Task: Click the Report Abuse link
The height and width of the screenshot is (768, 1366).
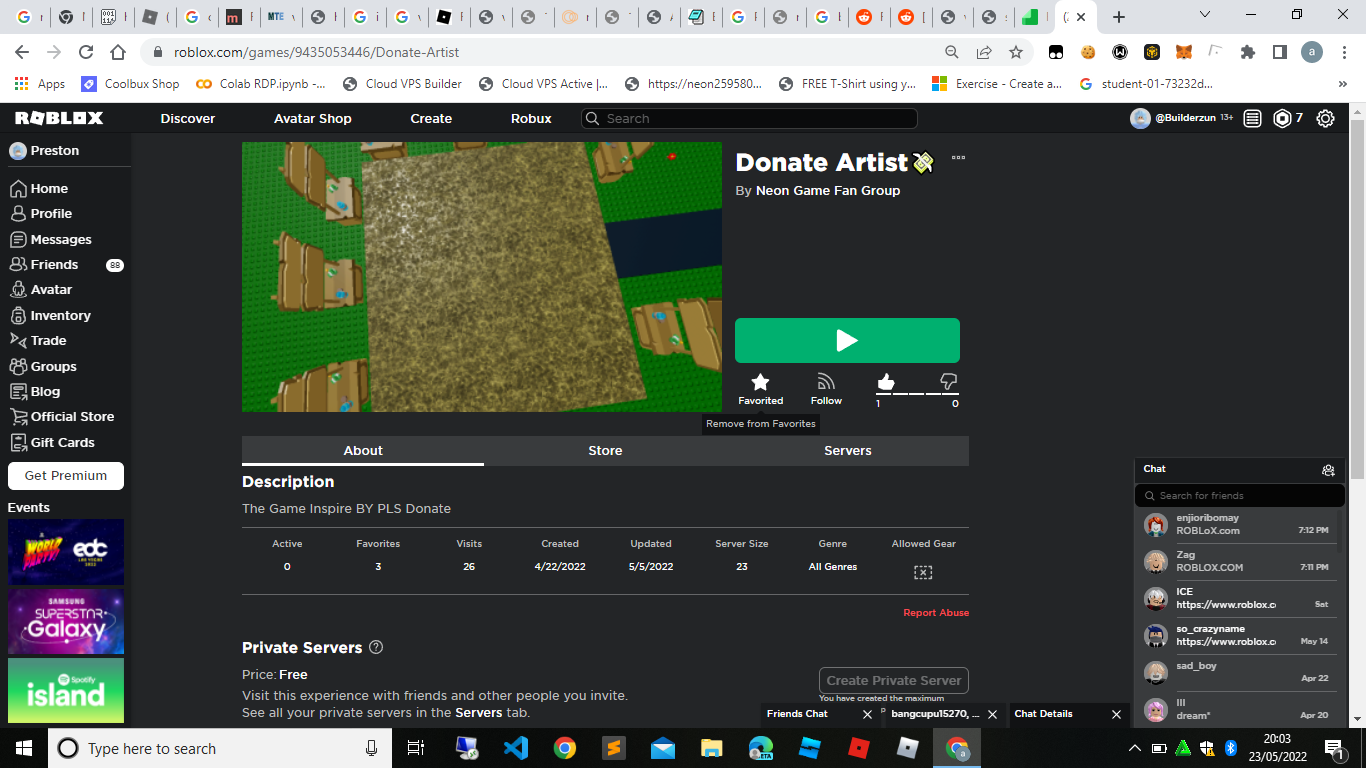Action: point(936,613)
